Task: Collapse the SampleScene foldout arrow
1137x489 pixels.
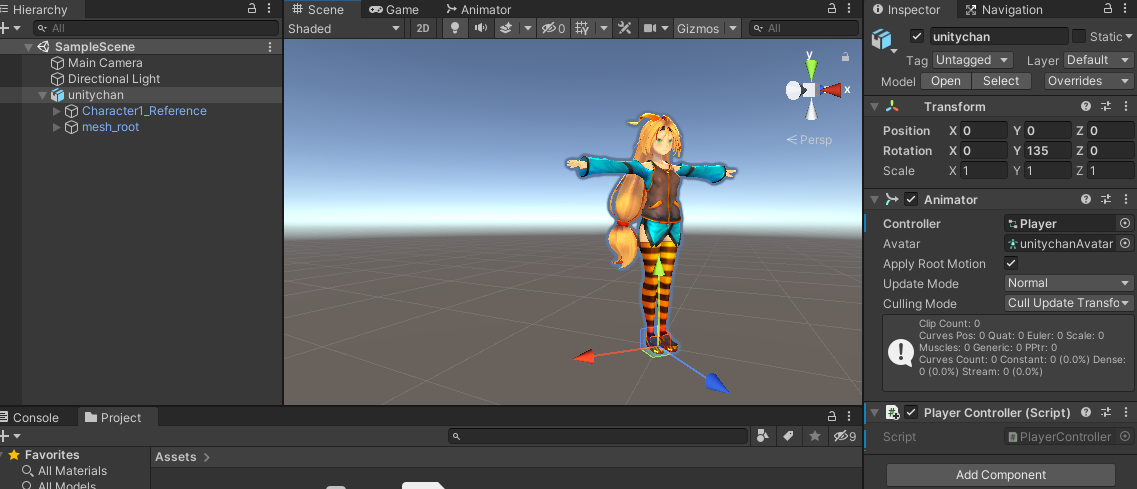Action: 28,47
